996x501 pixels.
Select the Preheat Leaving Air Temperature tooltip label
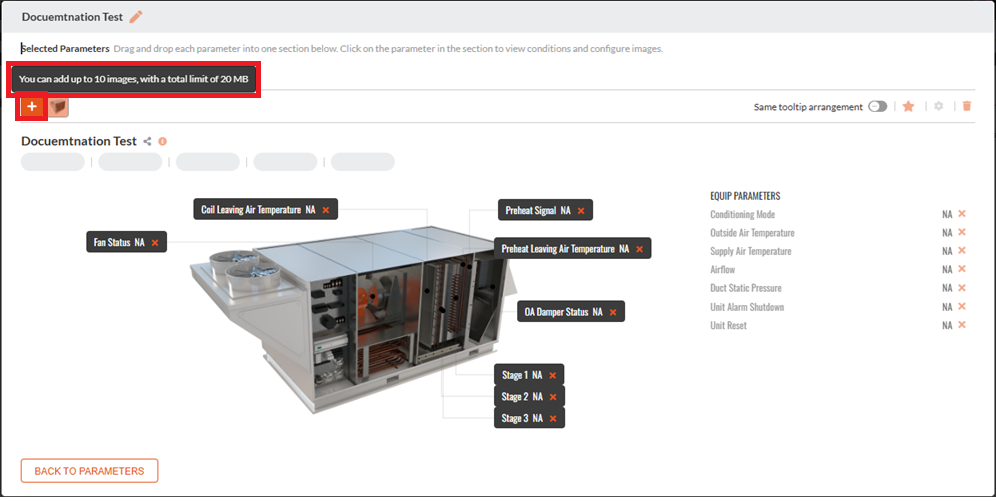(558, 248)
